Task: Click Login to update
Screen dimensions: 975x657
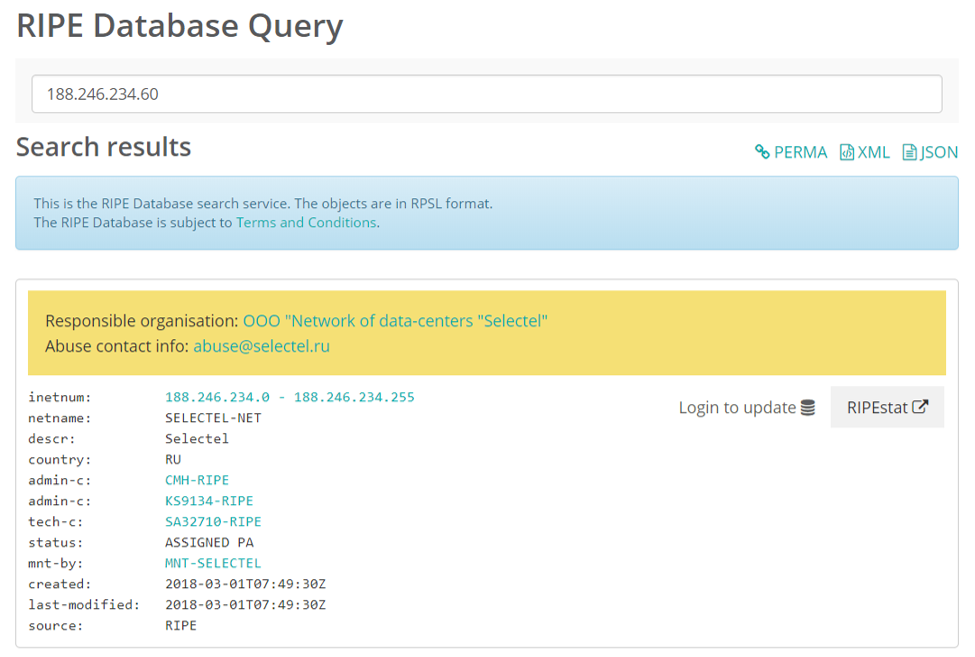Action: coord(746,408)
